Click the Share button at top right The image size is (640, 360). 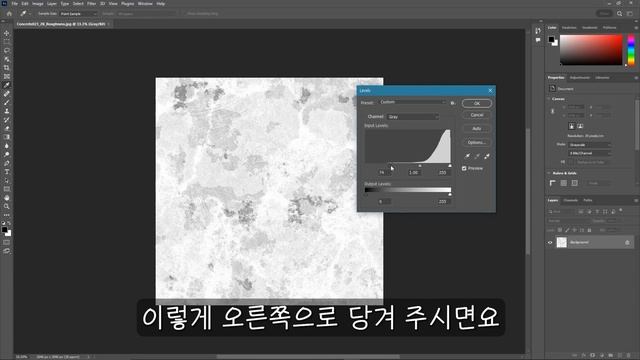[x=604, y=13]
